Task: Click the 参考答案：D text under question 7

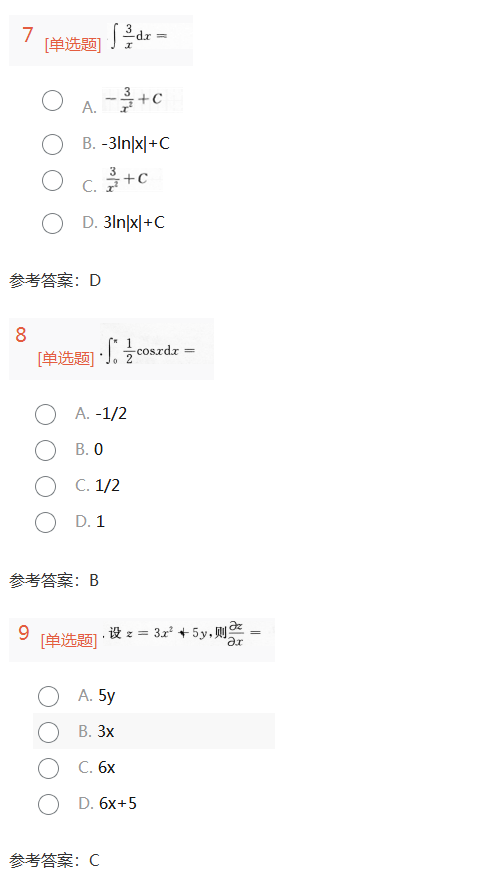Action: coord(55,280)
